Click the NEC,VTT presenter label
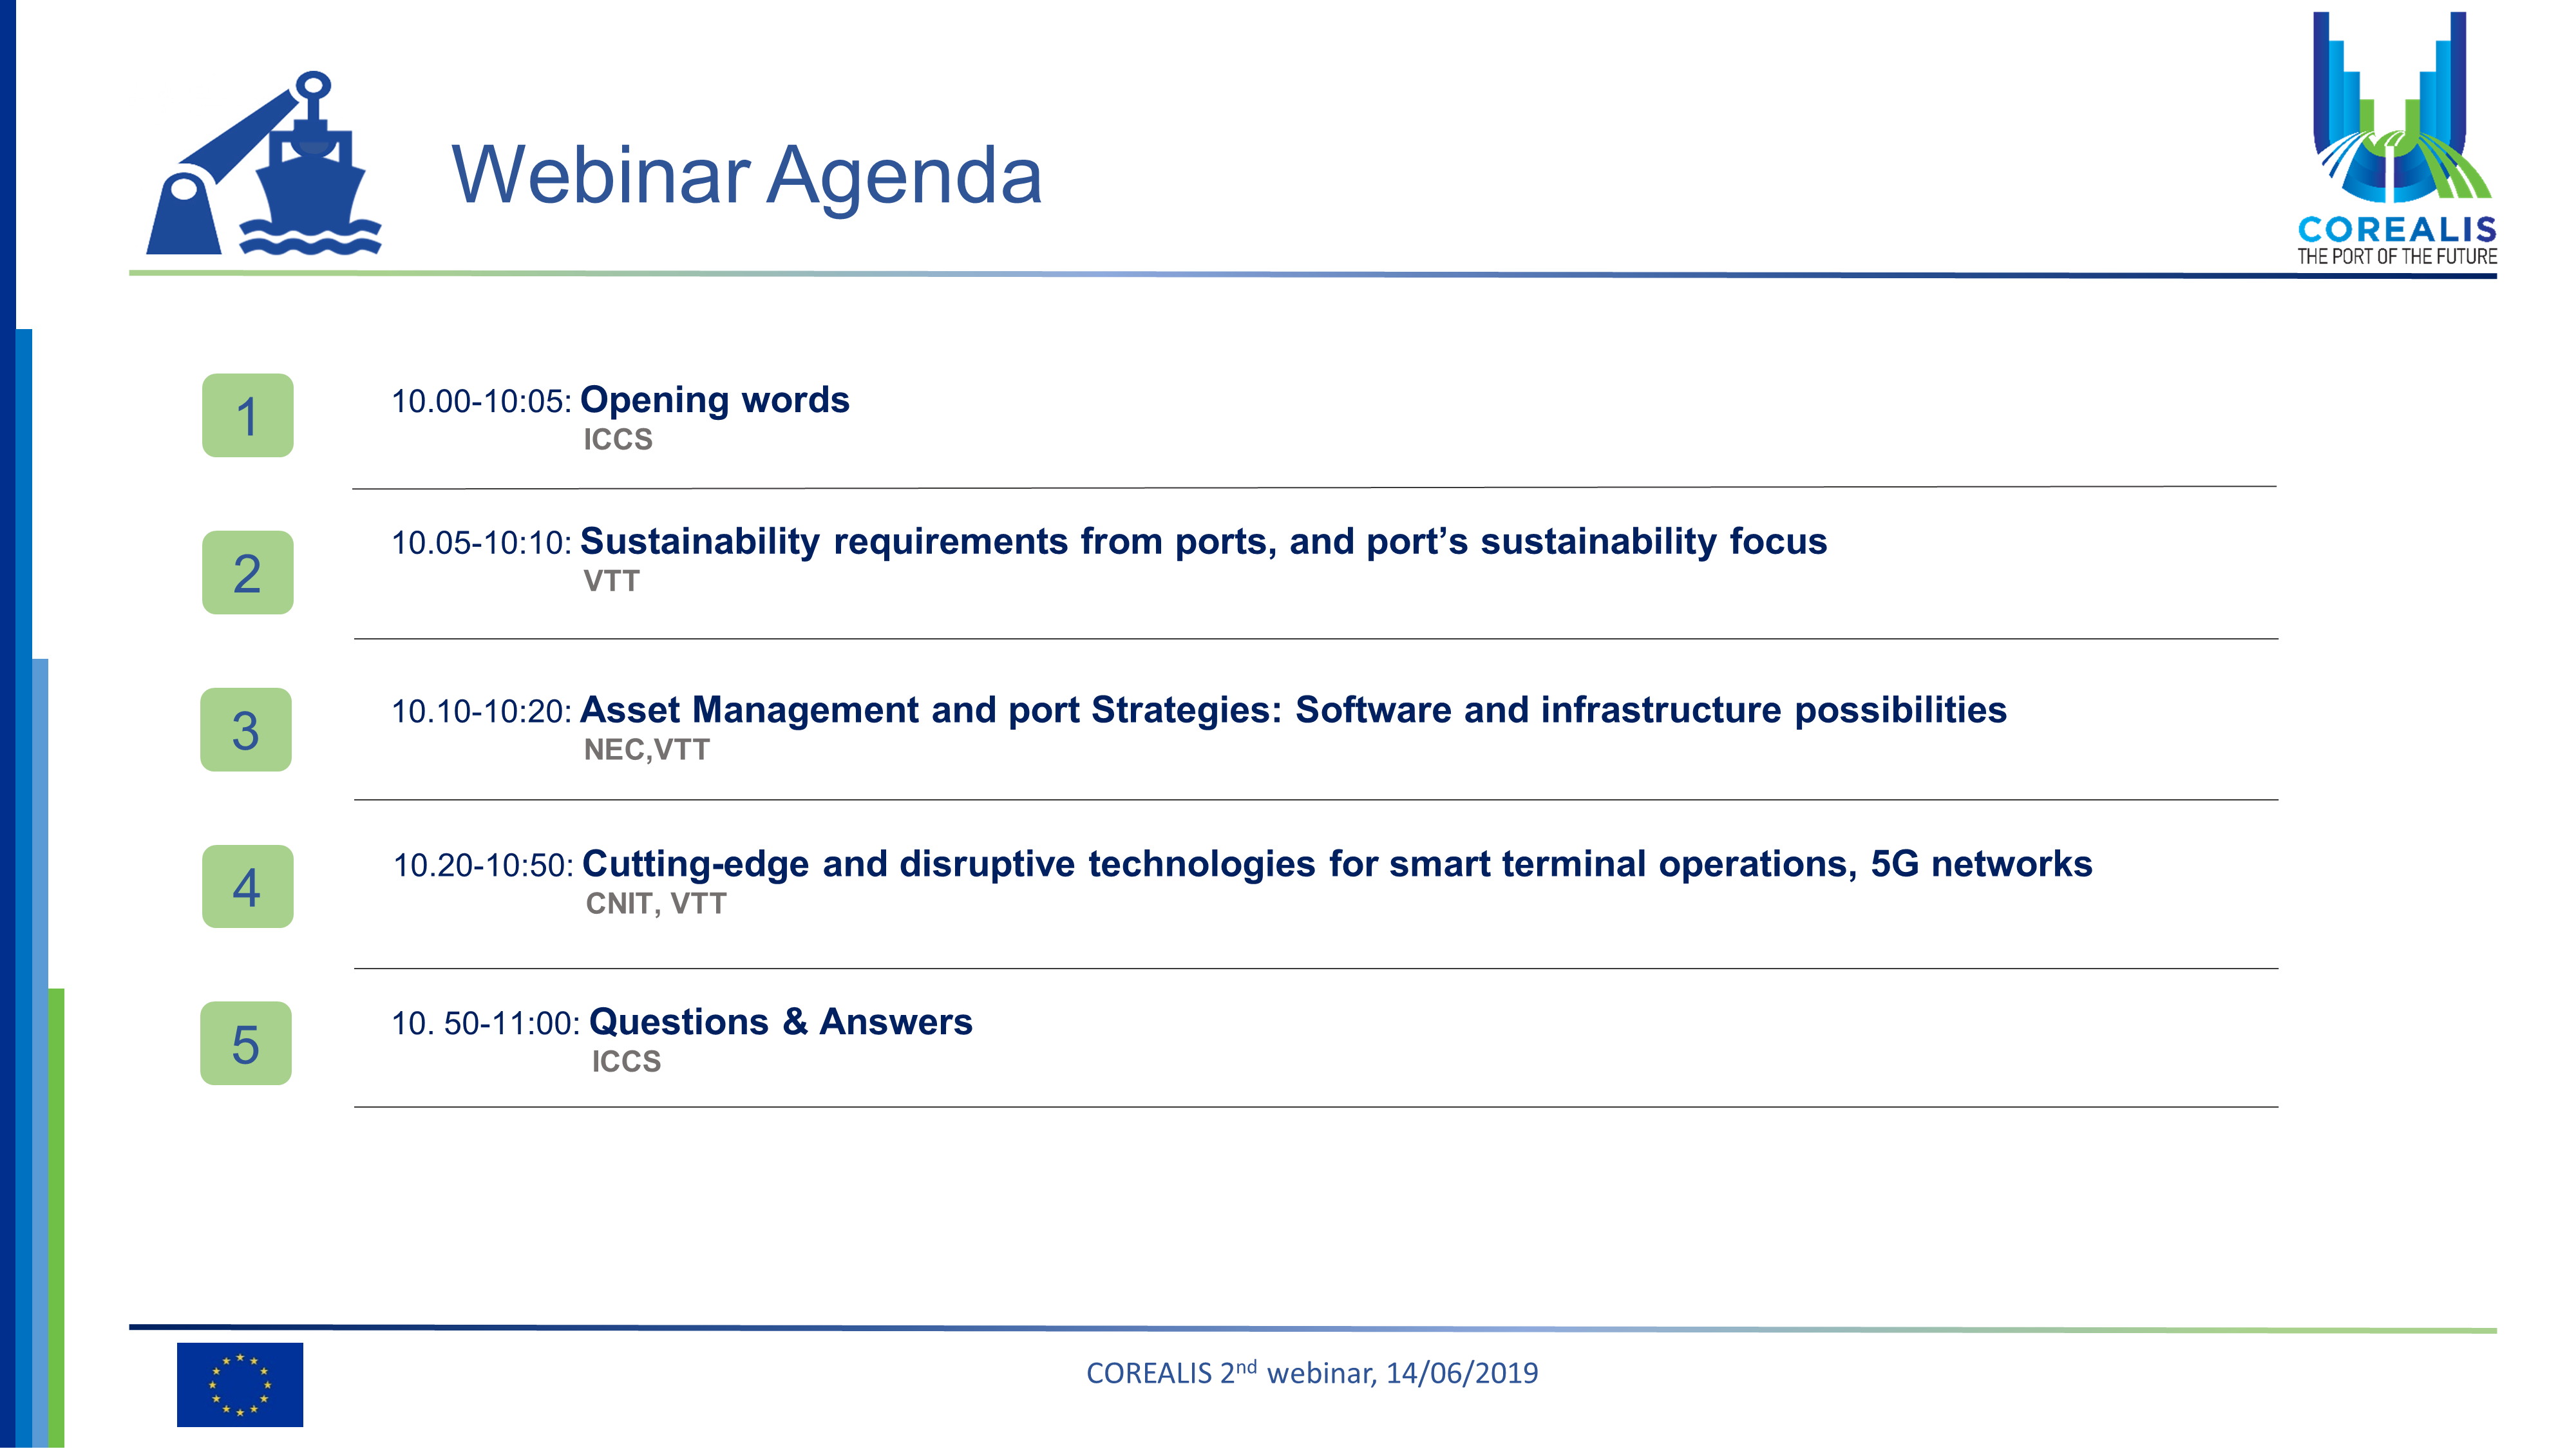Screen dimensions: 2576x1449 [647, 750]
